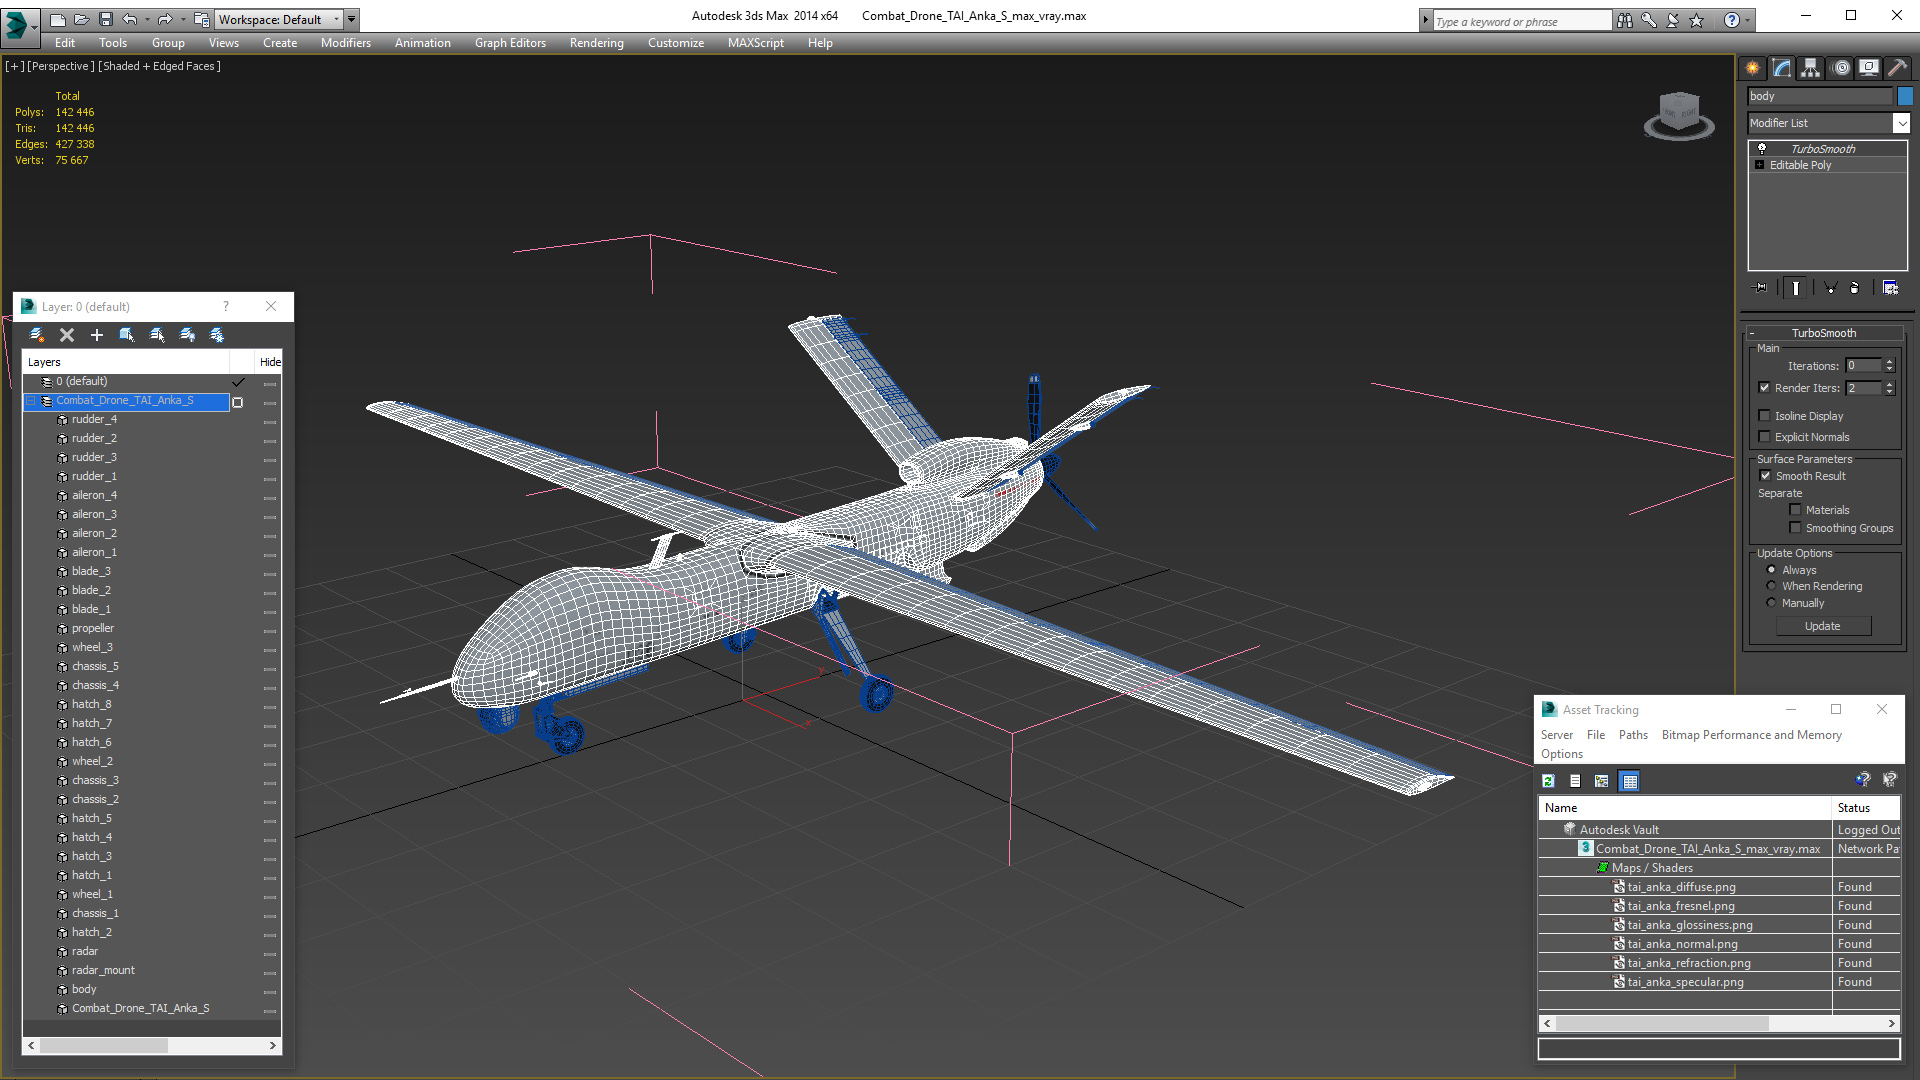Click Tree View icon in Asset Tracking

(1602, 781)
